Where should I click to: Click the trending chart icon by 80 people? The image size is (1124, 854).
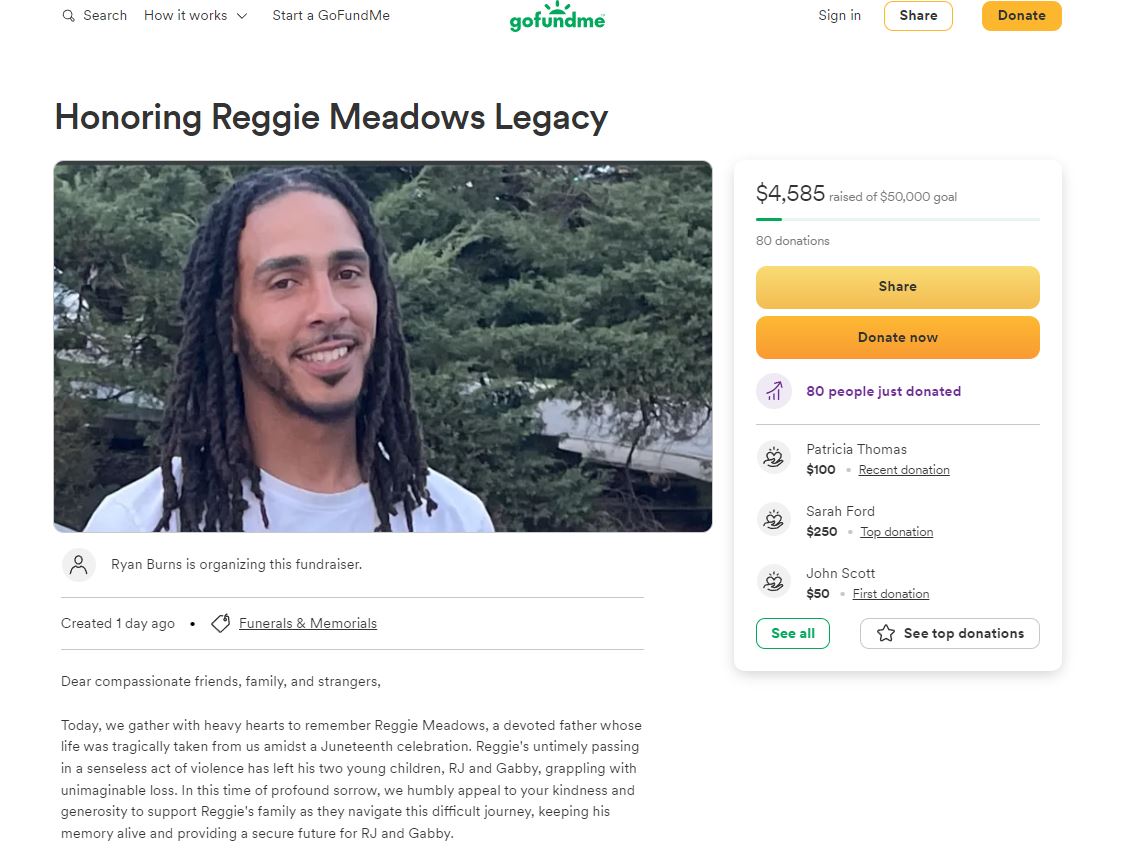click(x=773, y=392)
